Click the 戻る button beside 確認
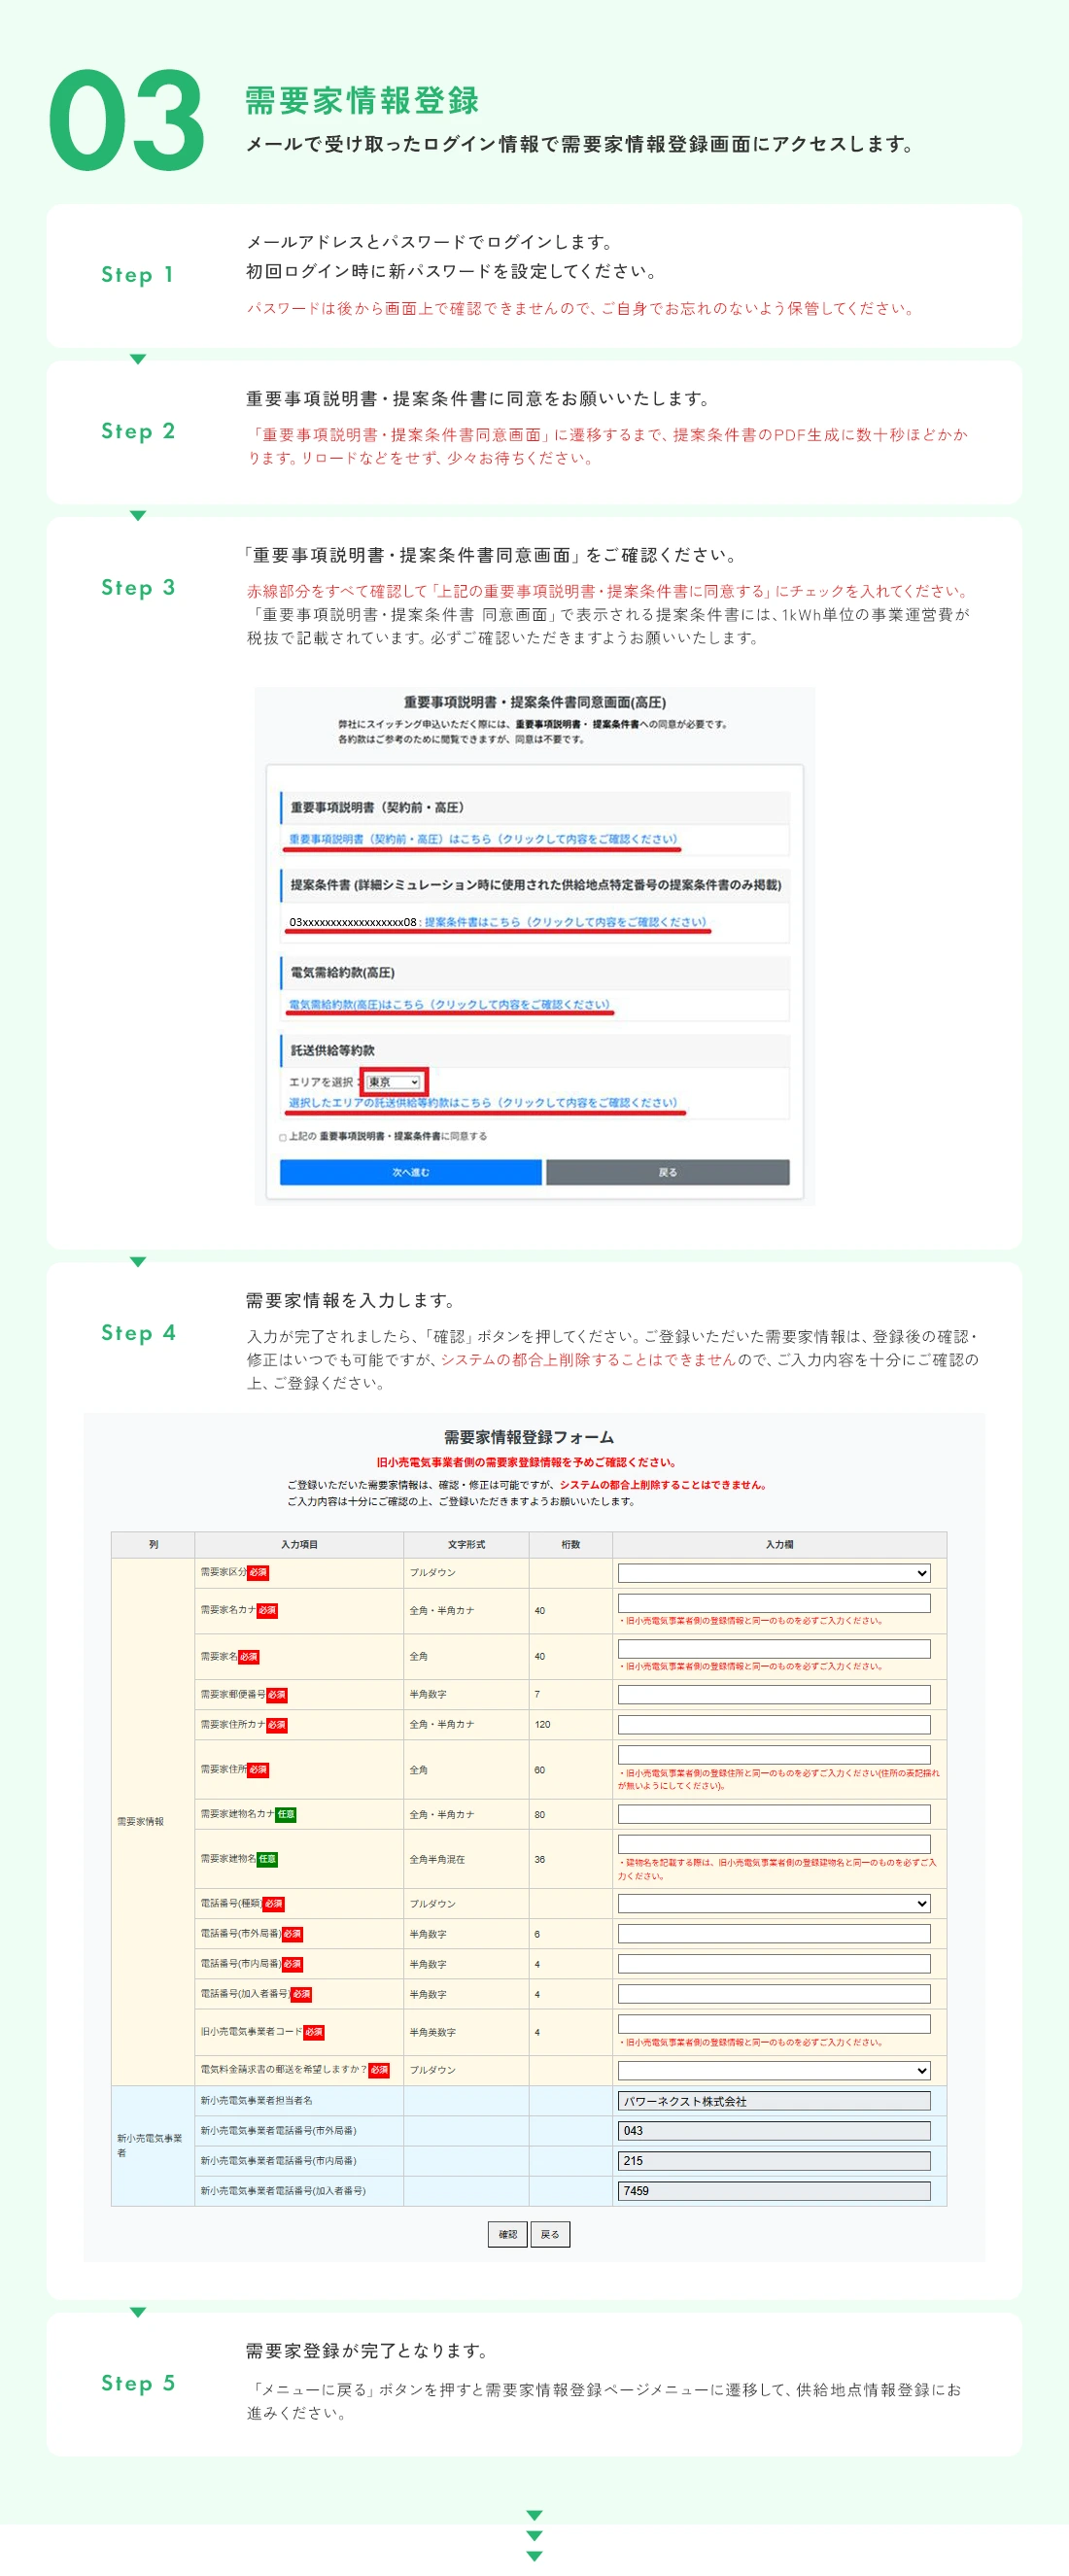 point(550,2234)
